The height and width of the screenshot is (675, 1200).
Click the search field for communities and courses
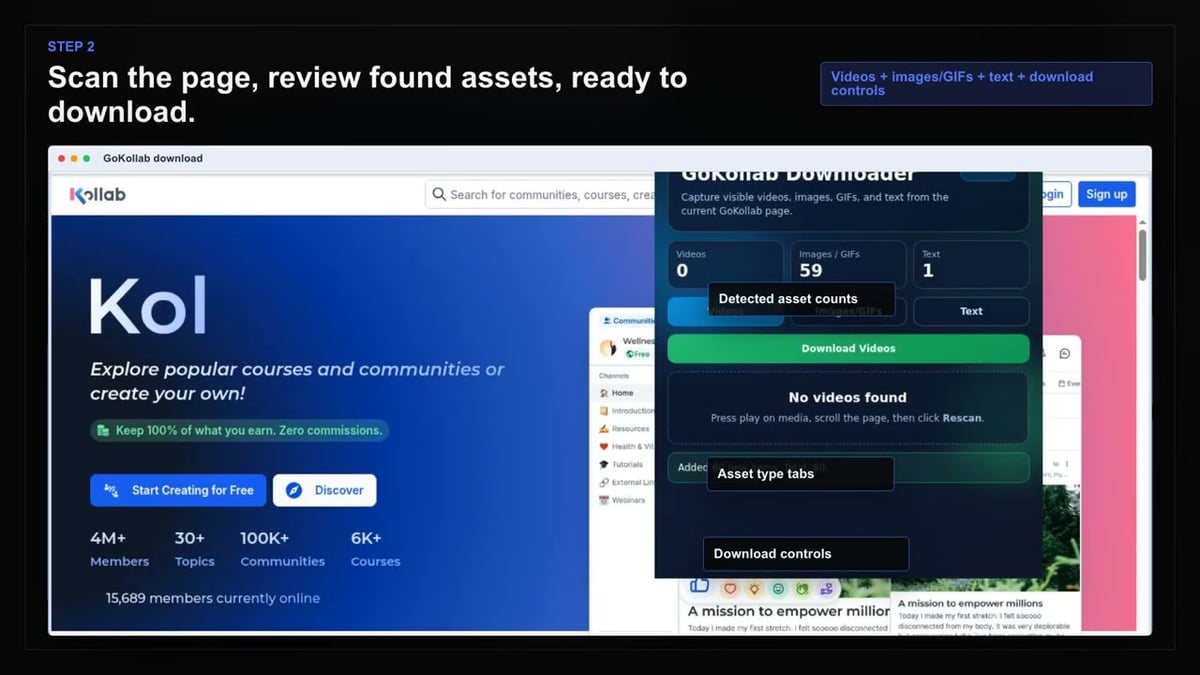[541, 195]
